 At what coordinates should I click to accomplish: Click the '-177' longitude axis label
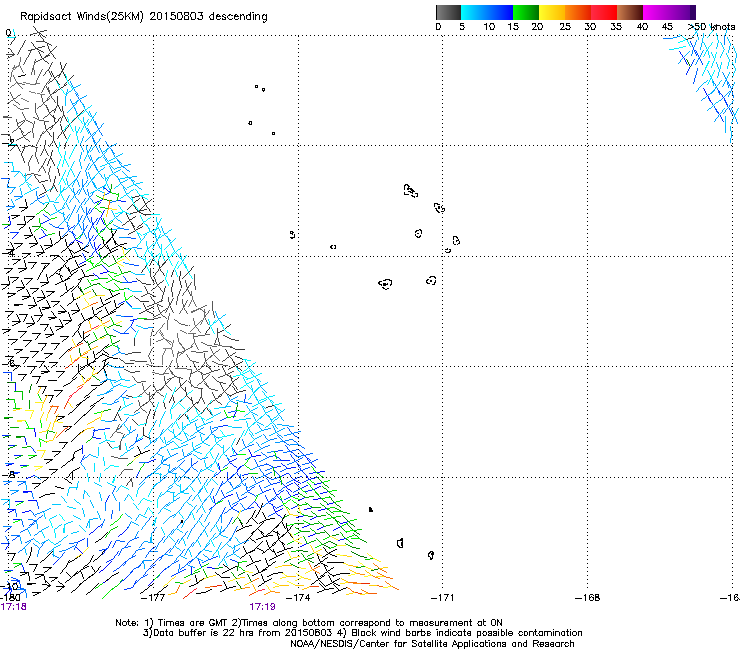pyautogui.click(x=153, y=598)
